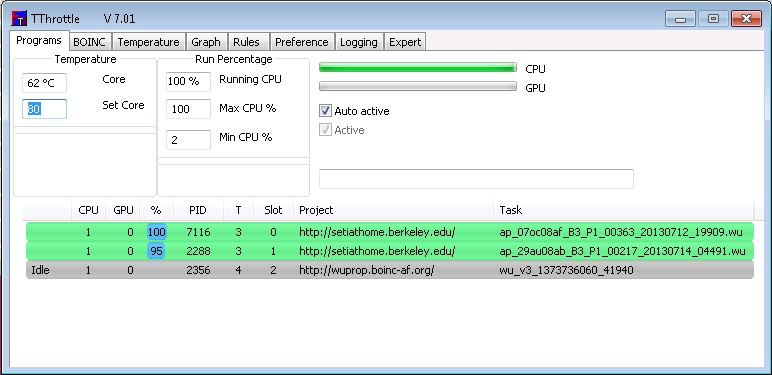
Task: Switch to the BOINC tab
Action: point(90,42)
